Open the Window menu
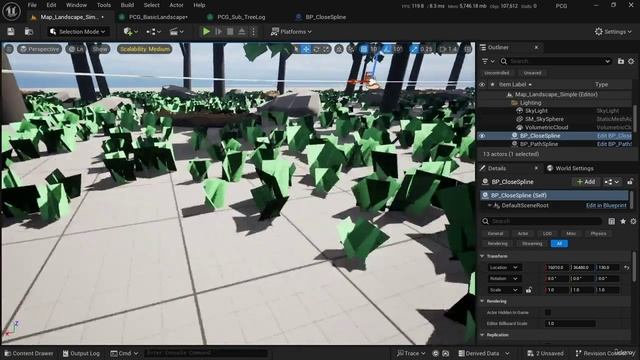640x360 pixels. [x=76, y=5]
